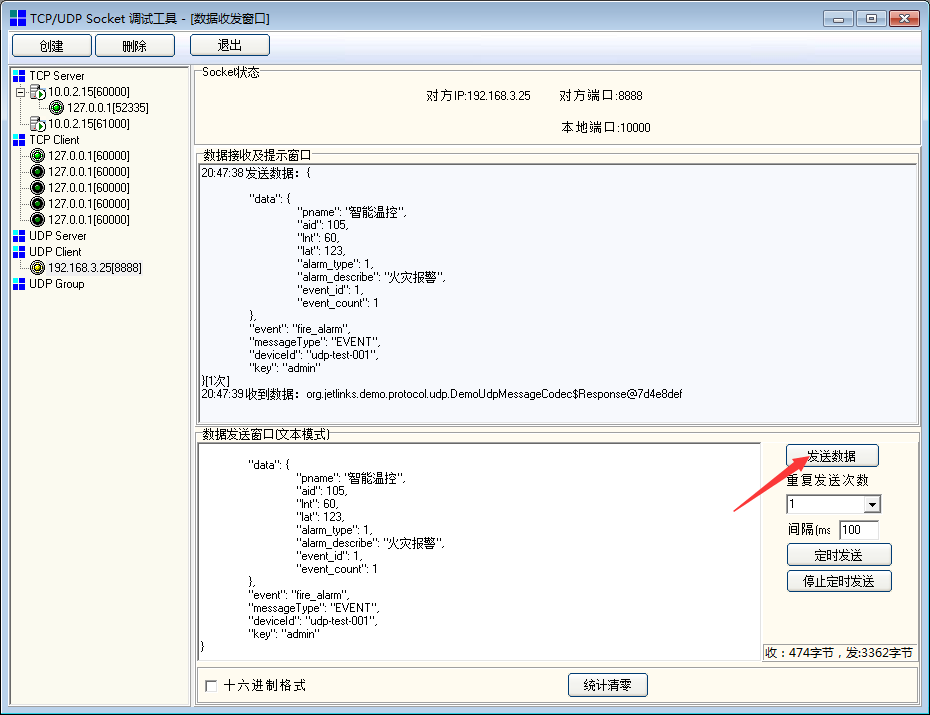Select the 10.0.2.15[61000] server icon
930x715 pixels.
[38, 124]
